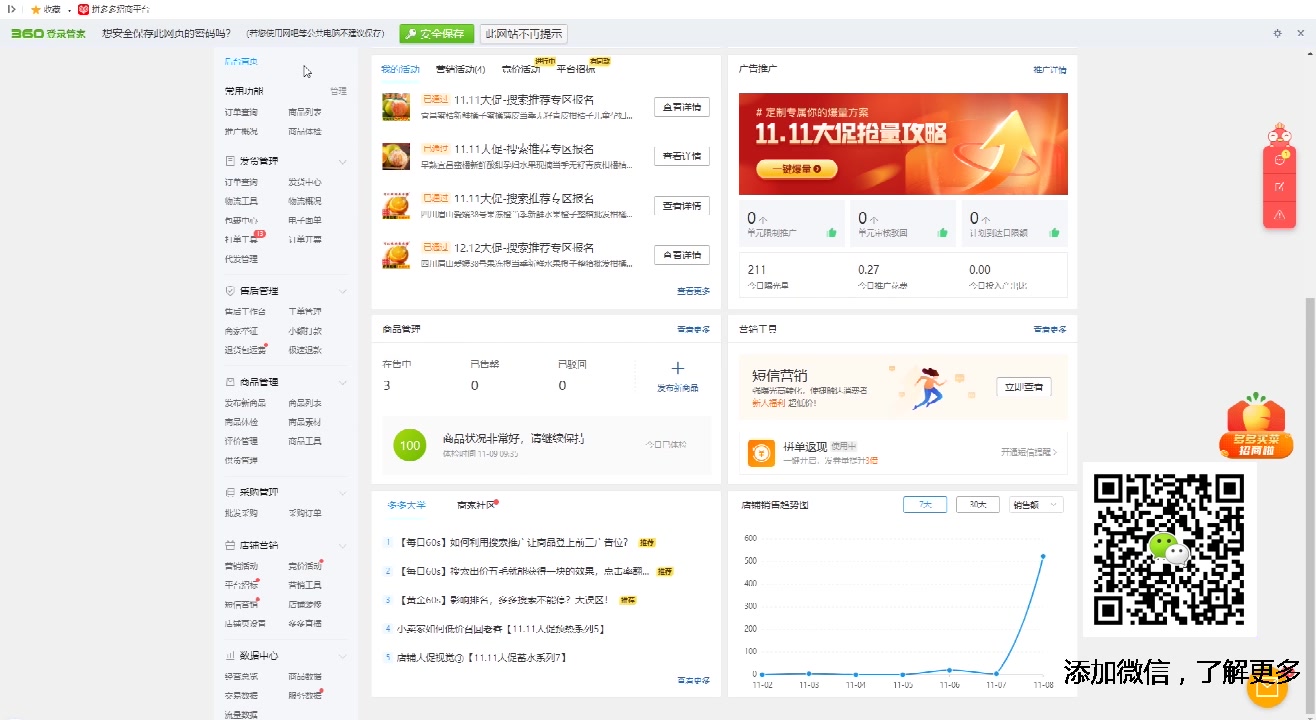Click 查看更多 under the activity list
The height and width of the screenshot is (720, 1316).
pyautogui.click(x=694, y=292)
